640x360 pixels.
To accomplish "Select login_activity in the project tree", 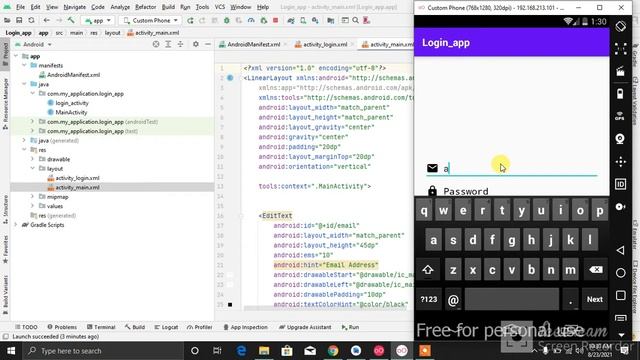I will (x=72, y=103).
